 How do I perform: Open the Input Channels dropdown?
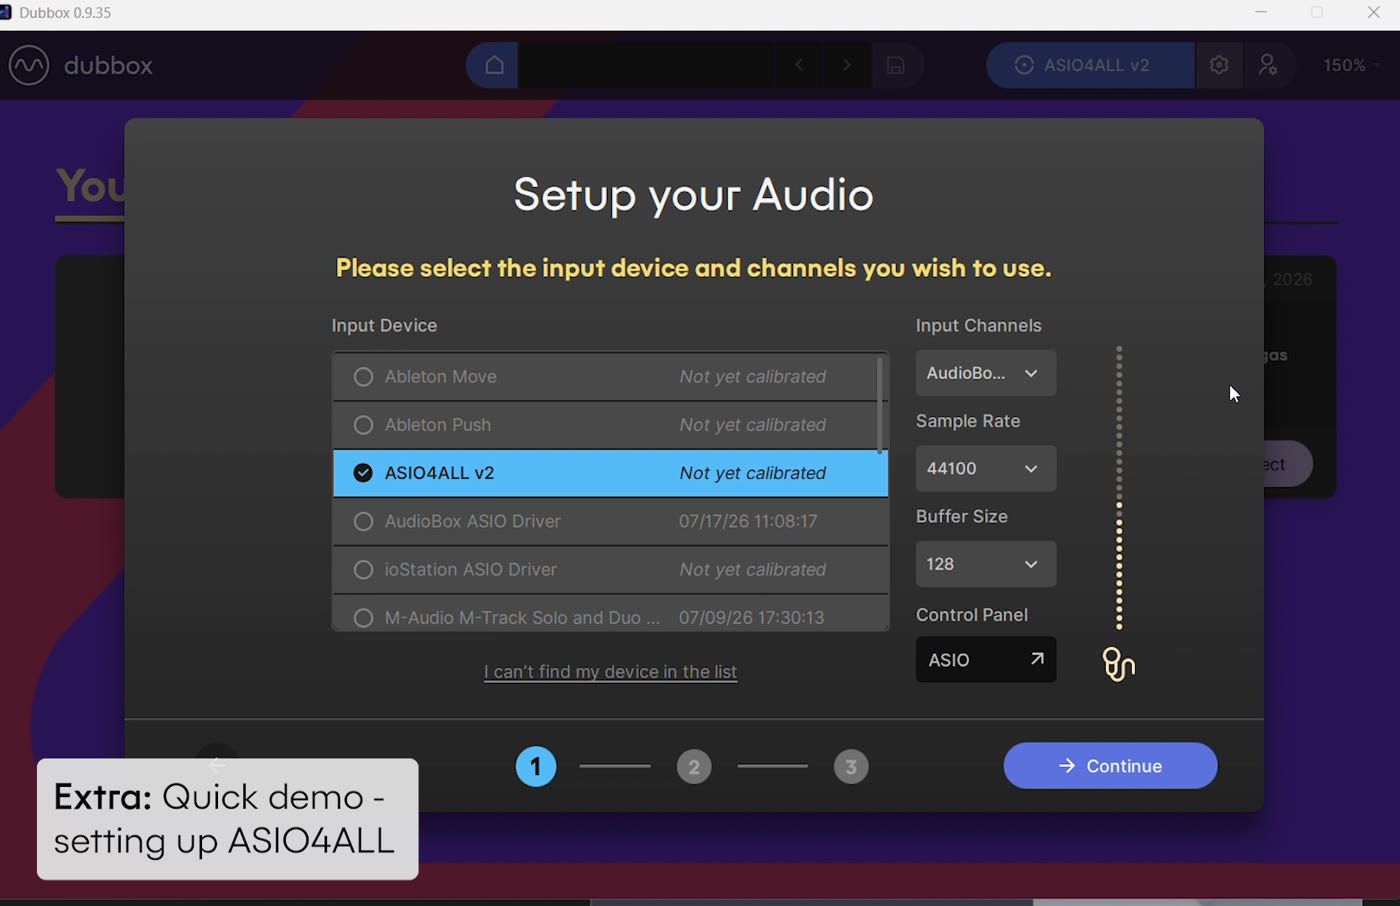pos(985,373)
